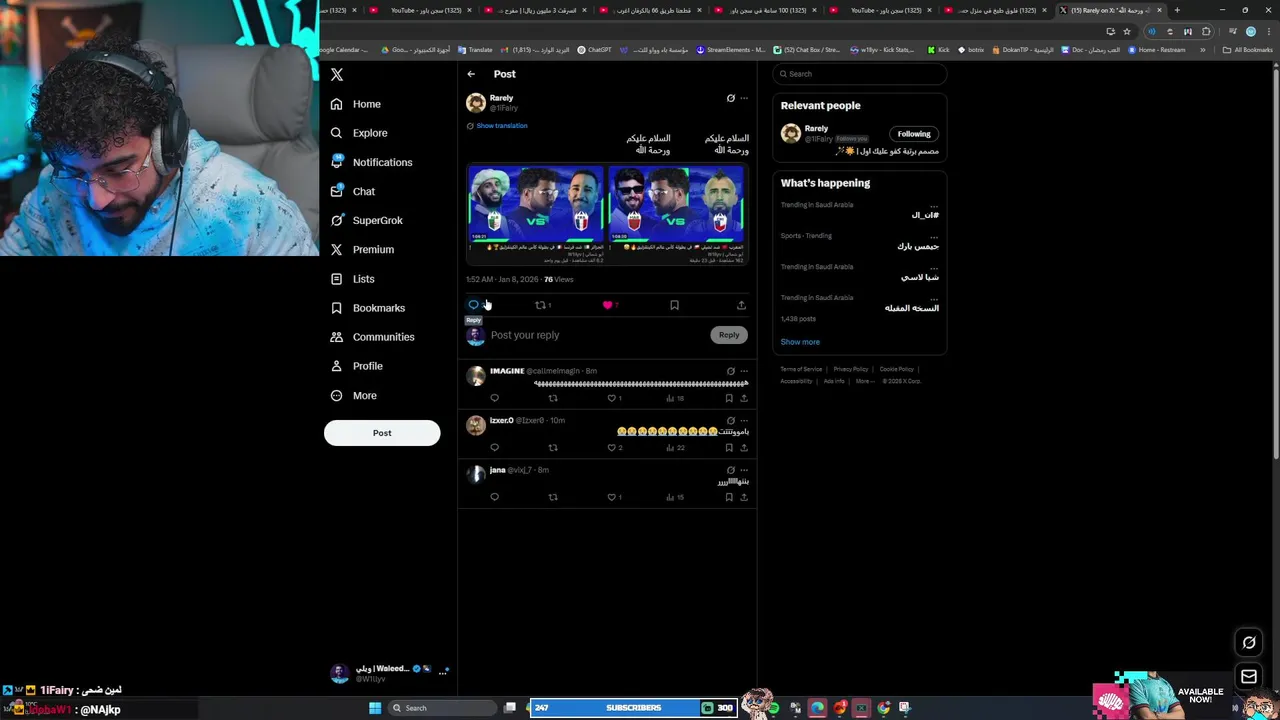The height and width of the screenshot is (720, 1280).
Task: Open Premium in the sidebar
Action: [361, 249]
